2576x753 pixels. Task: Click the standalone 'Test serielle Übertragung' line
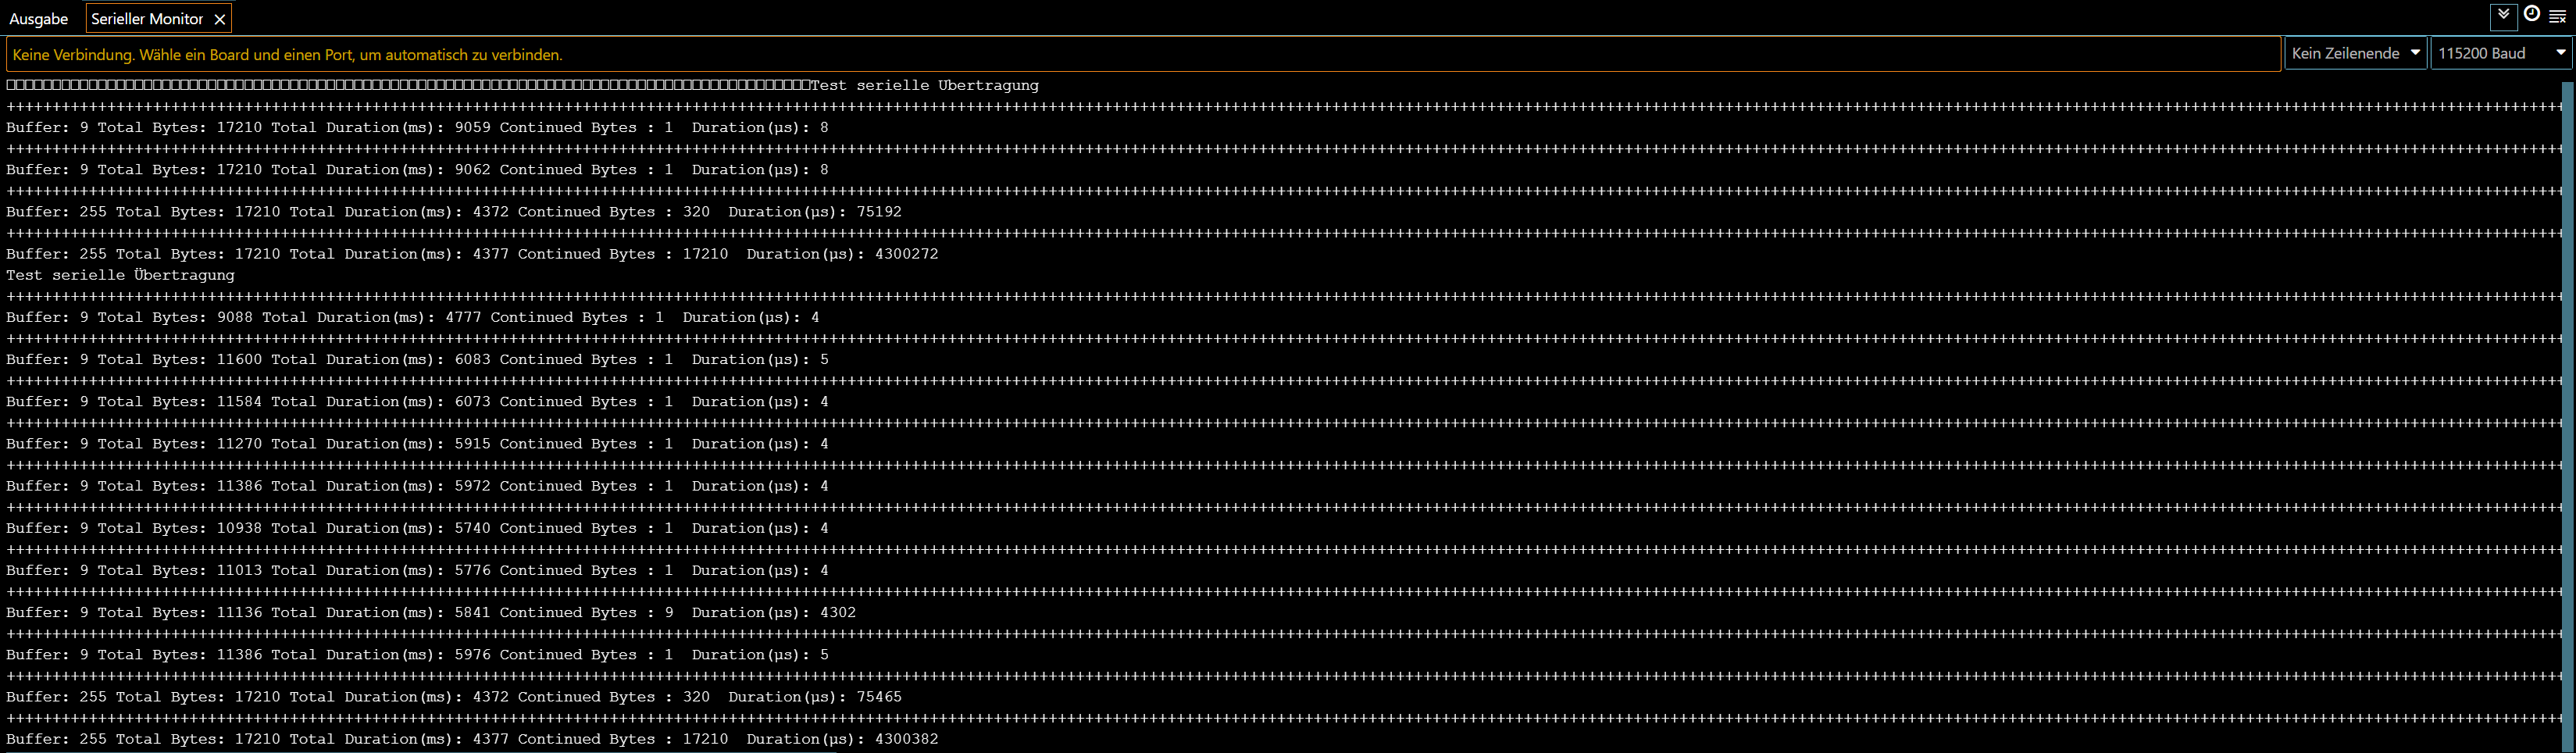tap(121, 275)
